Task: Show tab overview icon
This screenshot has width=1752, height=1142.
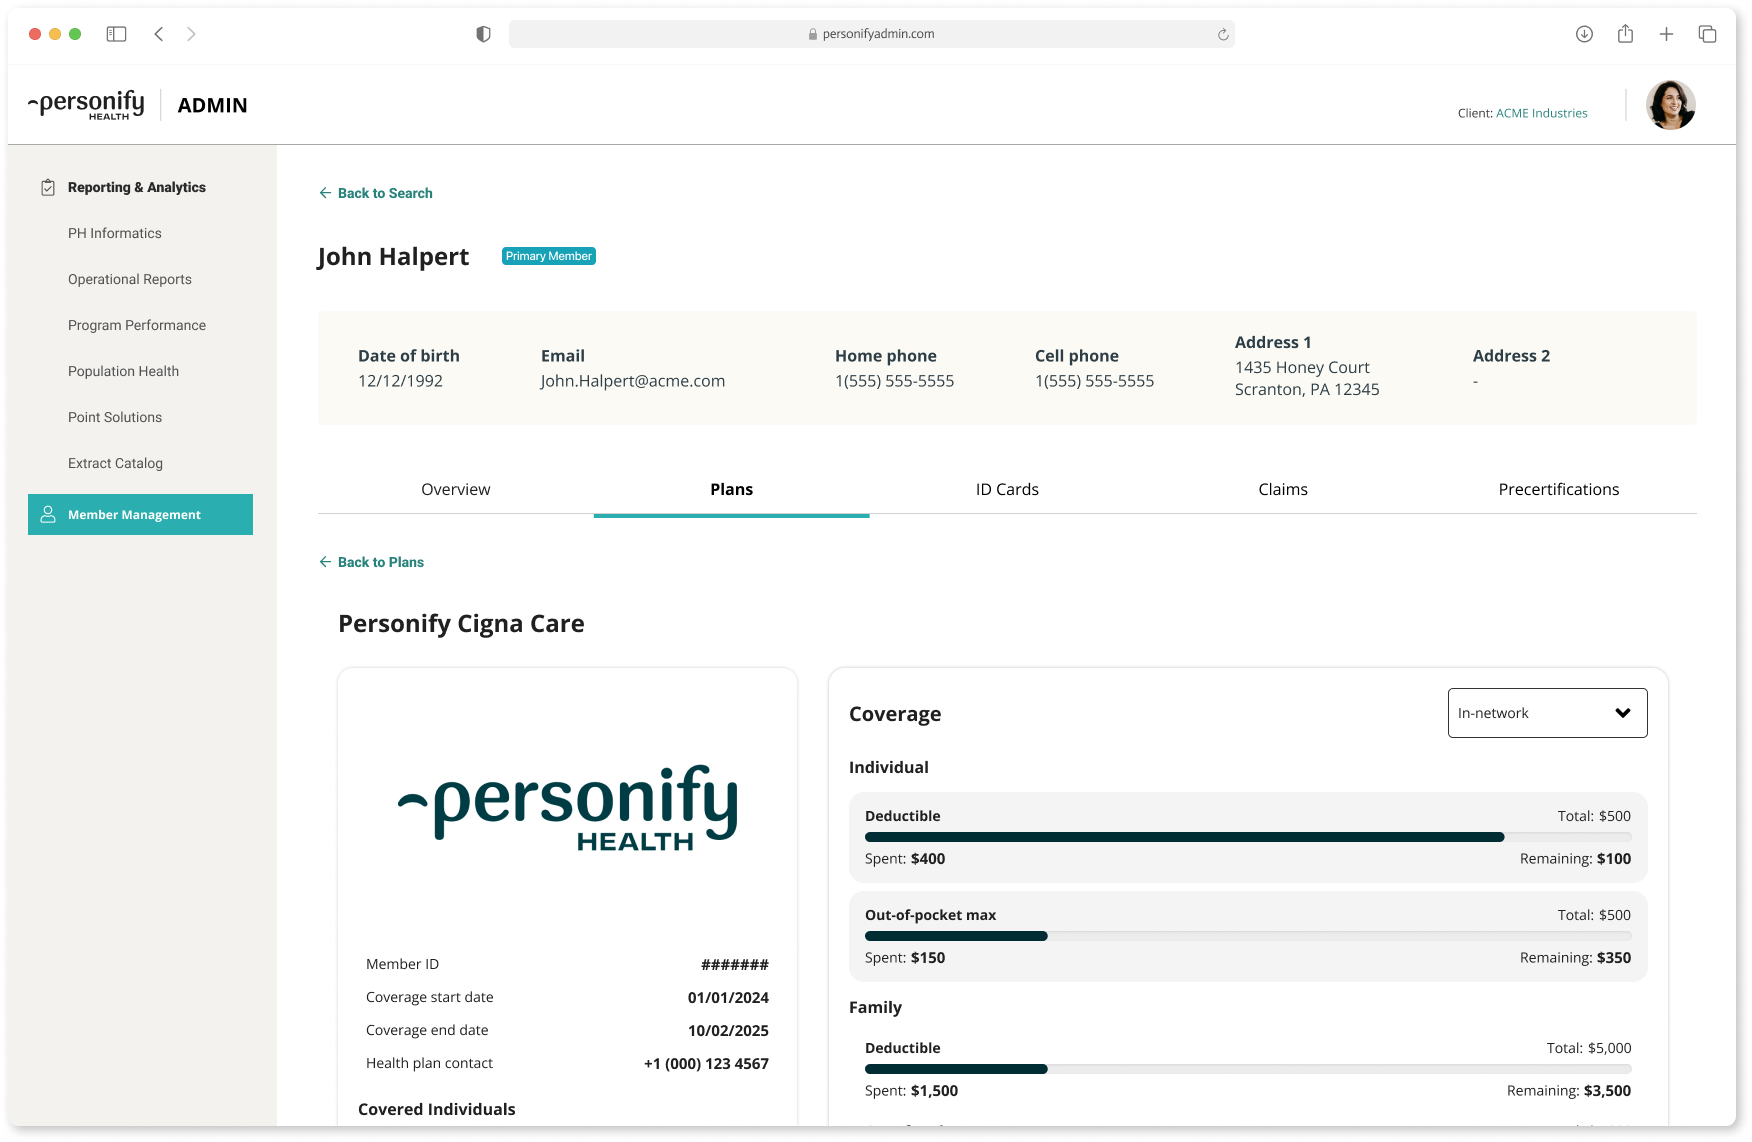Action: point(1707,34)
